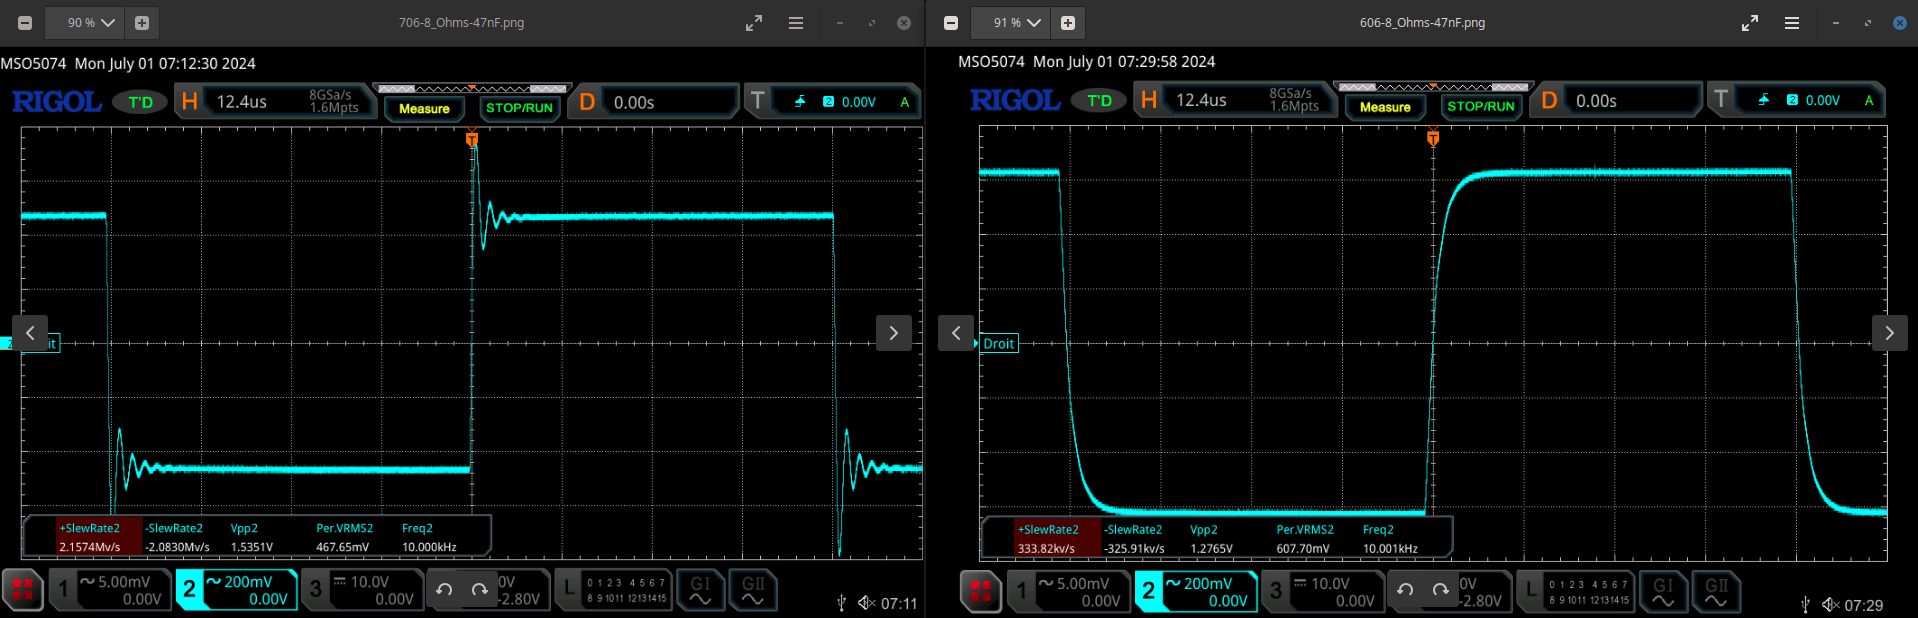Open delay 0.00s field in left scope
The height and width of the screenshot is (618, 1918).
(652, 102)
